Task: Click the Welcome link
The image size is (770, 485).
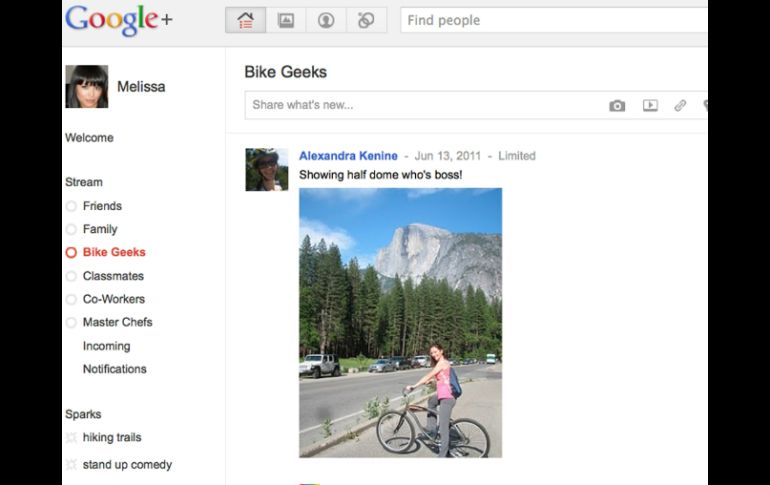Action: [89, 138]
